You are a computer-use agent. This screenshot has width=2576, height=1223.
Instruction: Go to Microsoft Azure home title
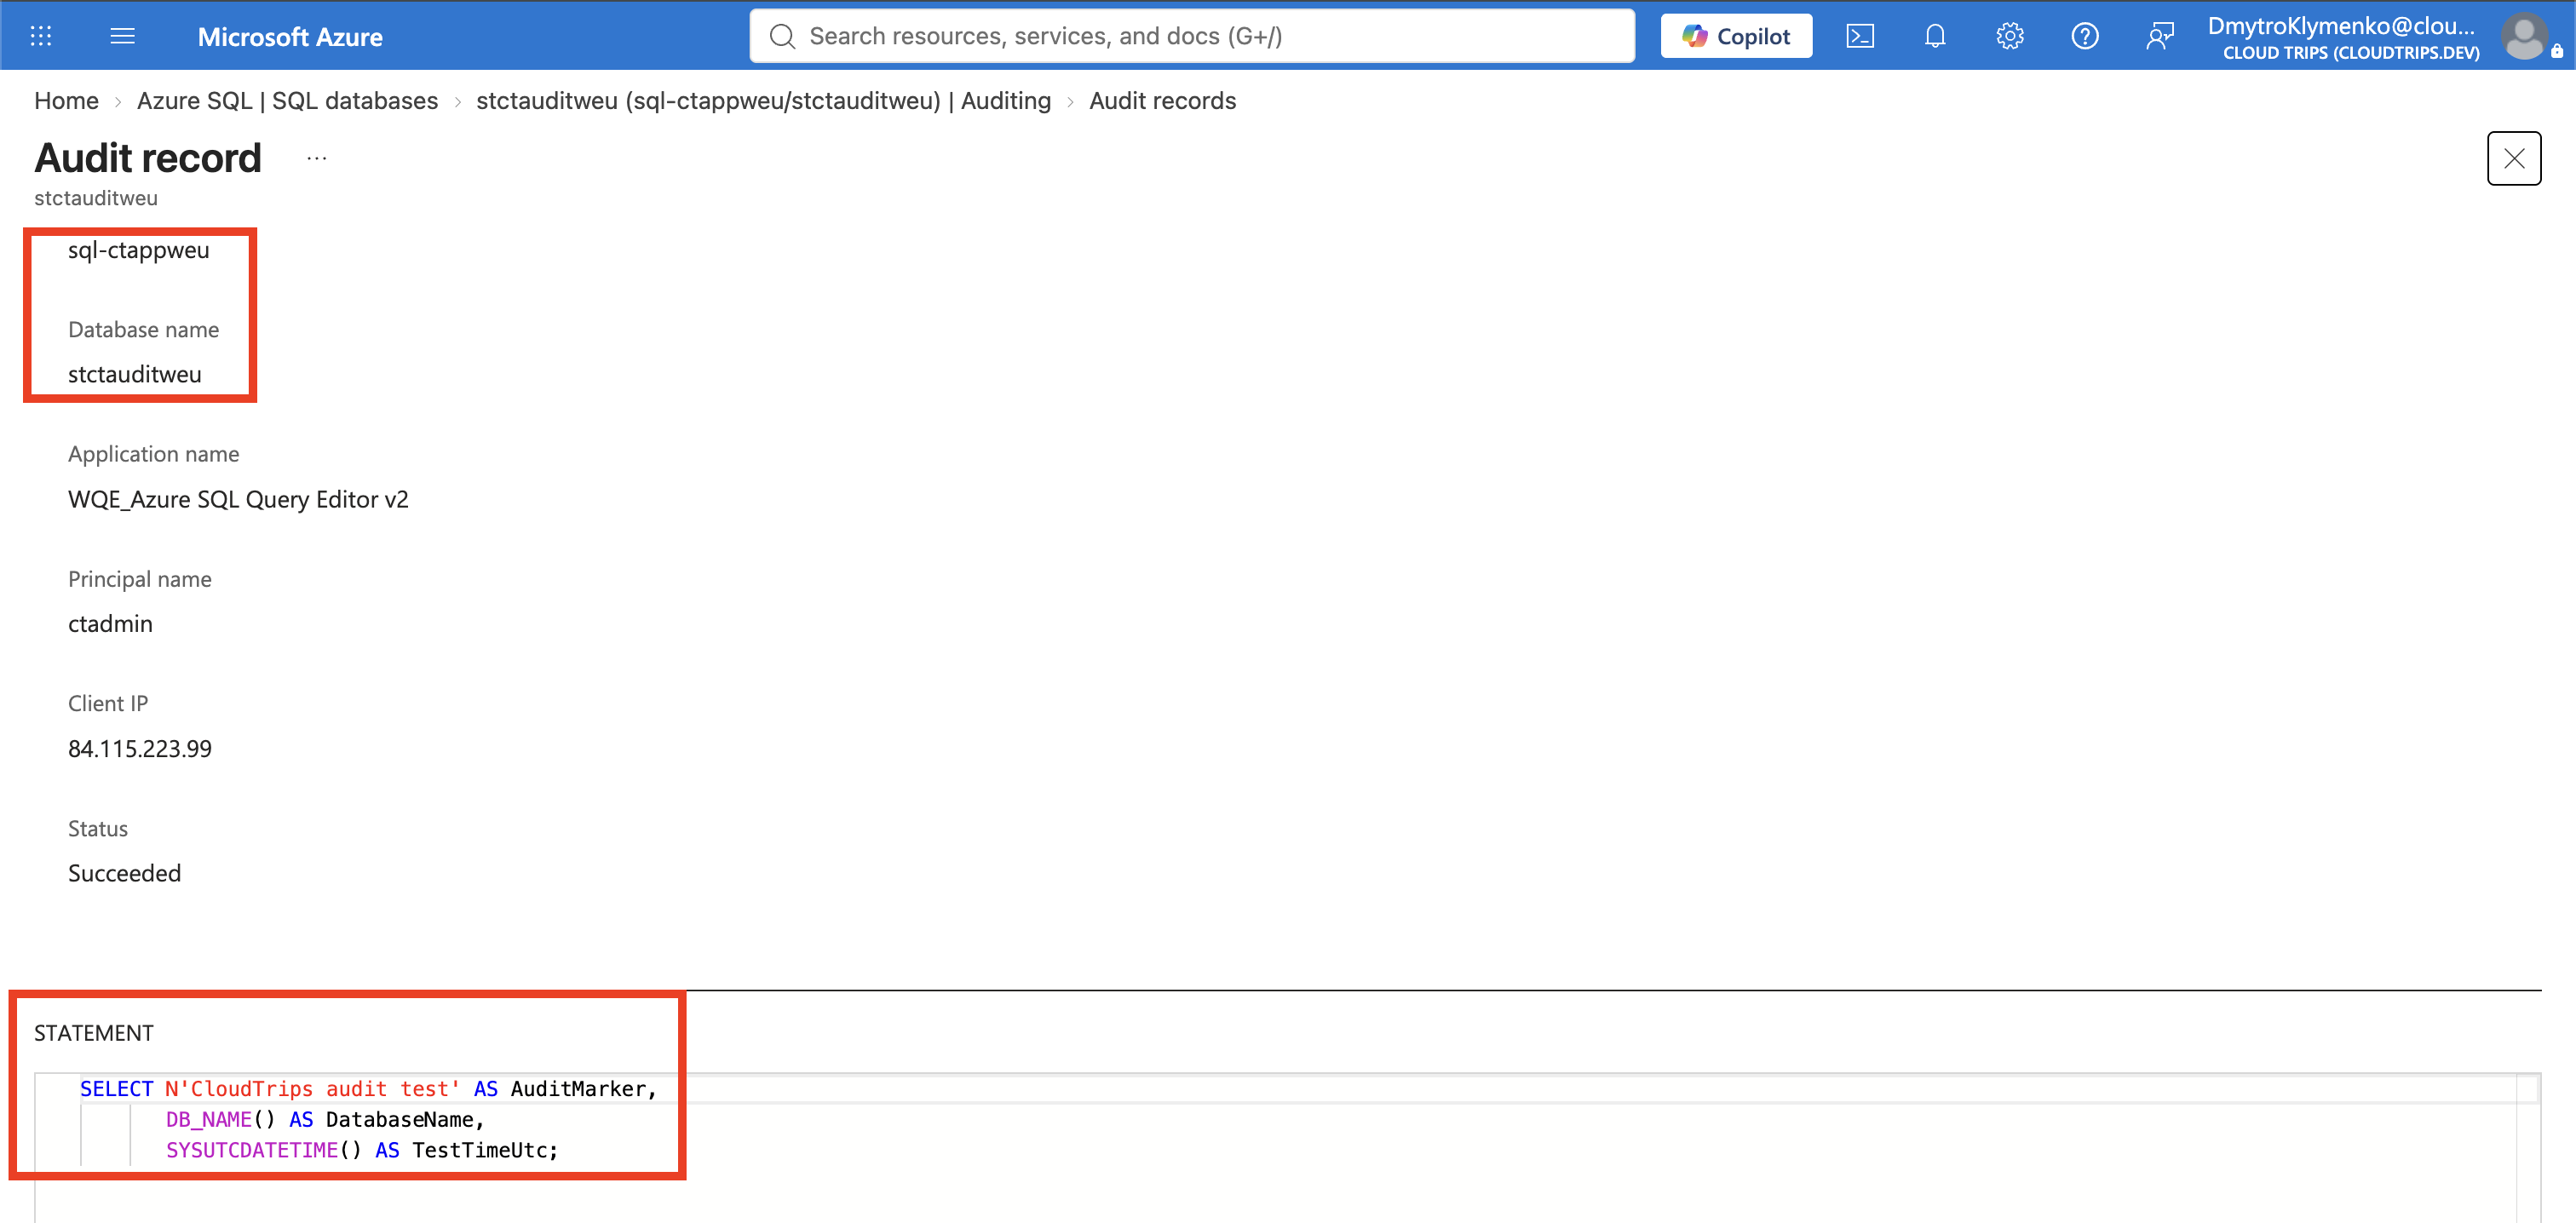290,37
